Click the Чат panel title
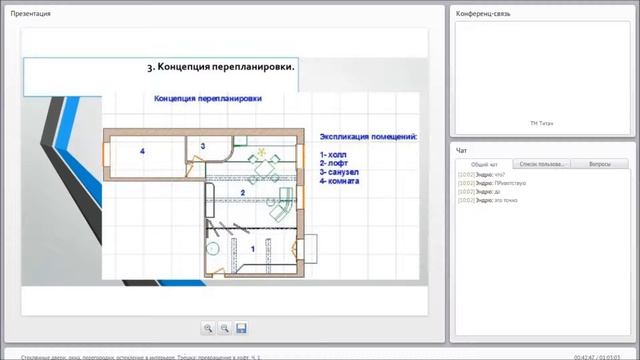 (x=461, y=151)
